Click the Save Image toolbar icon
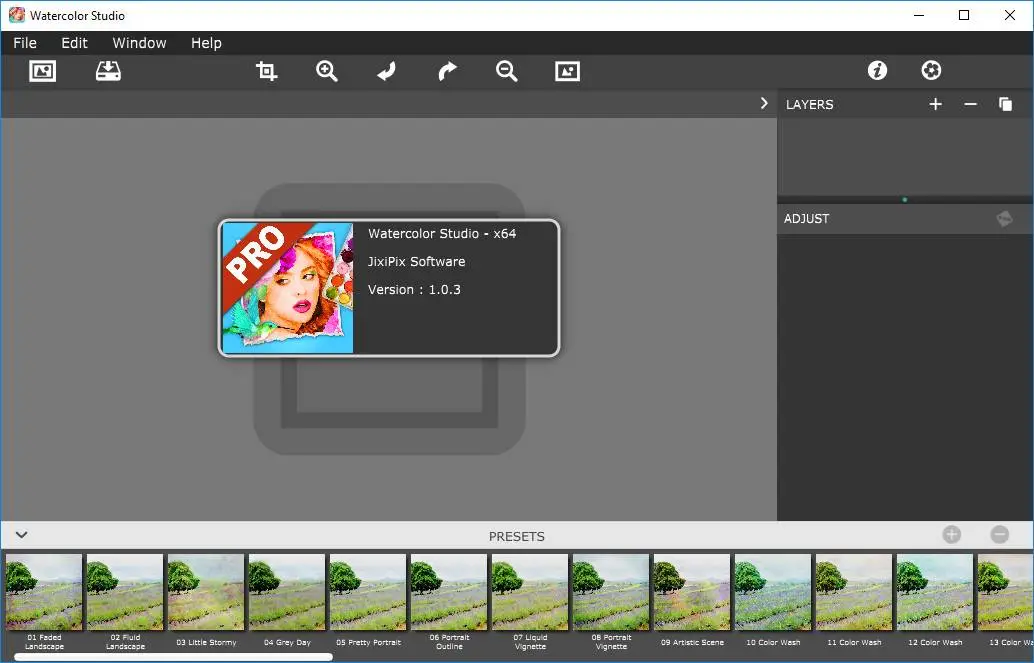1034x663 pixels. 108,71
